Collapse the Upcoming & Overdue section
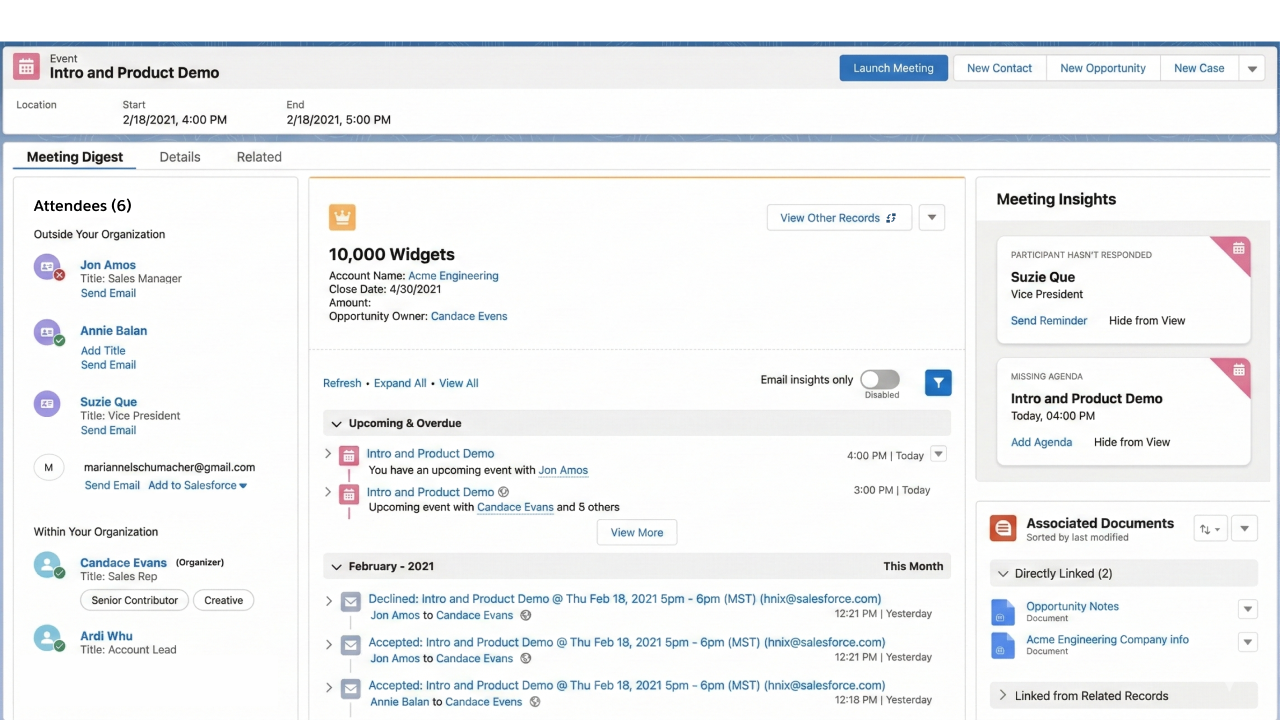 [336, 423]
